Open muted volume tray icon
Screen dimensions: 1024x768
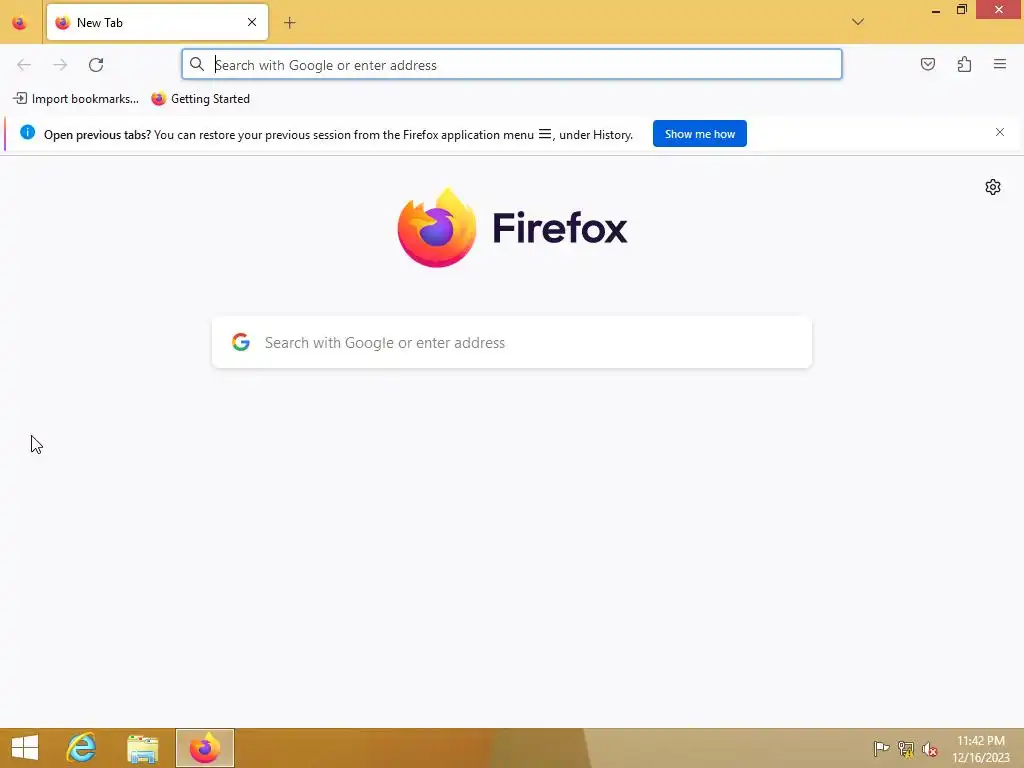pos(930,749)
